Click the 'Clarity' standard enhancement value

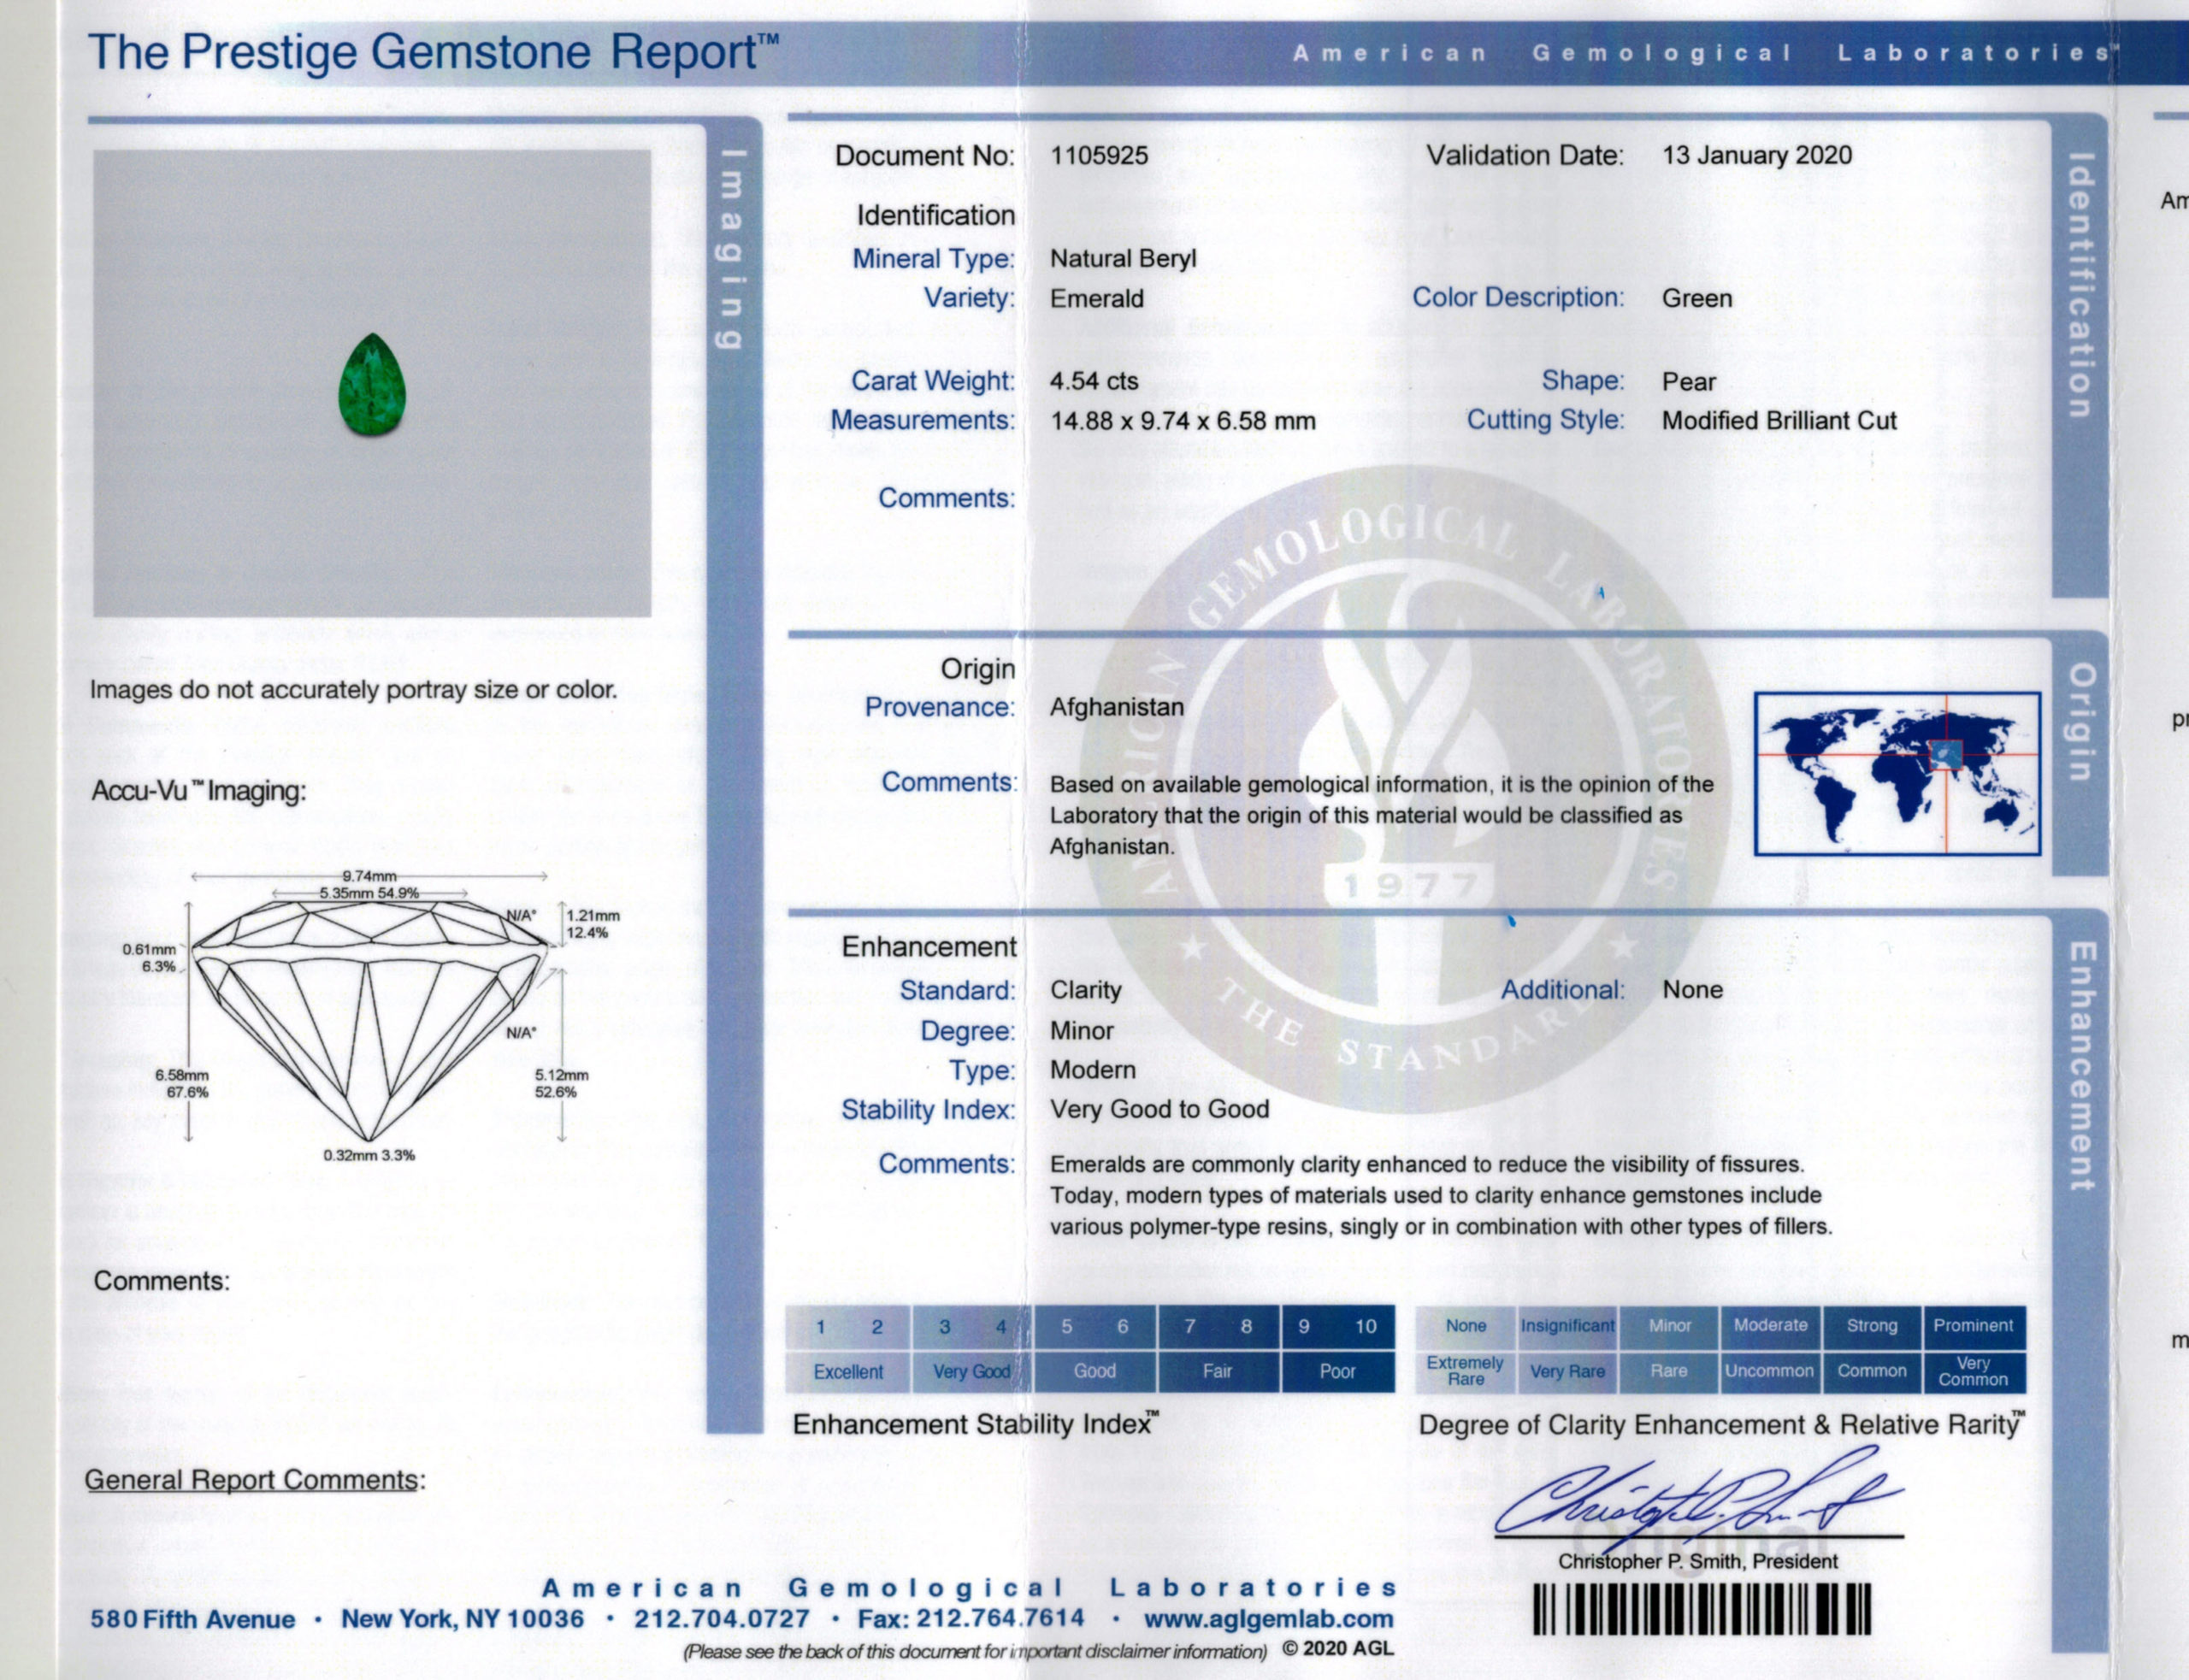click(x=1085, y=990)
